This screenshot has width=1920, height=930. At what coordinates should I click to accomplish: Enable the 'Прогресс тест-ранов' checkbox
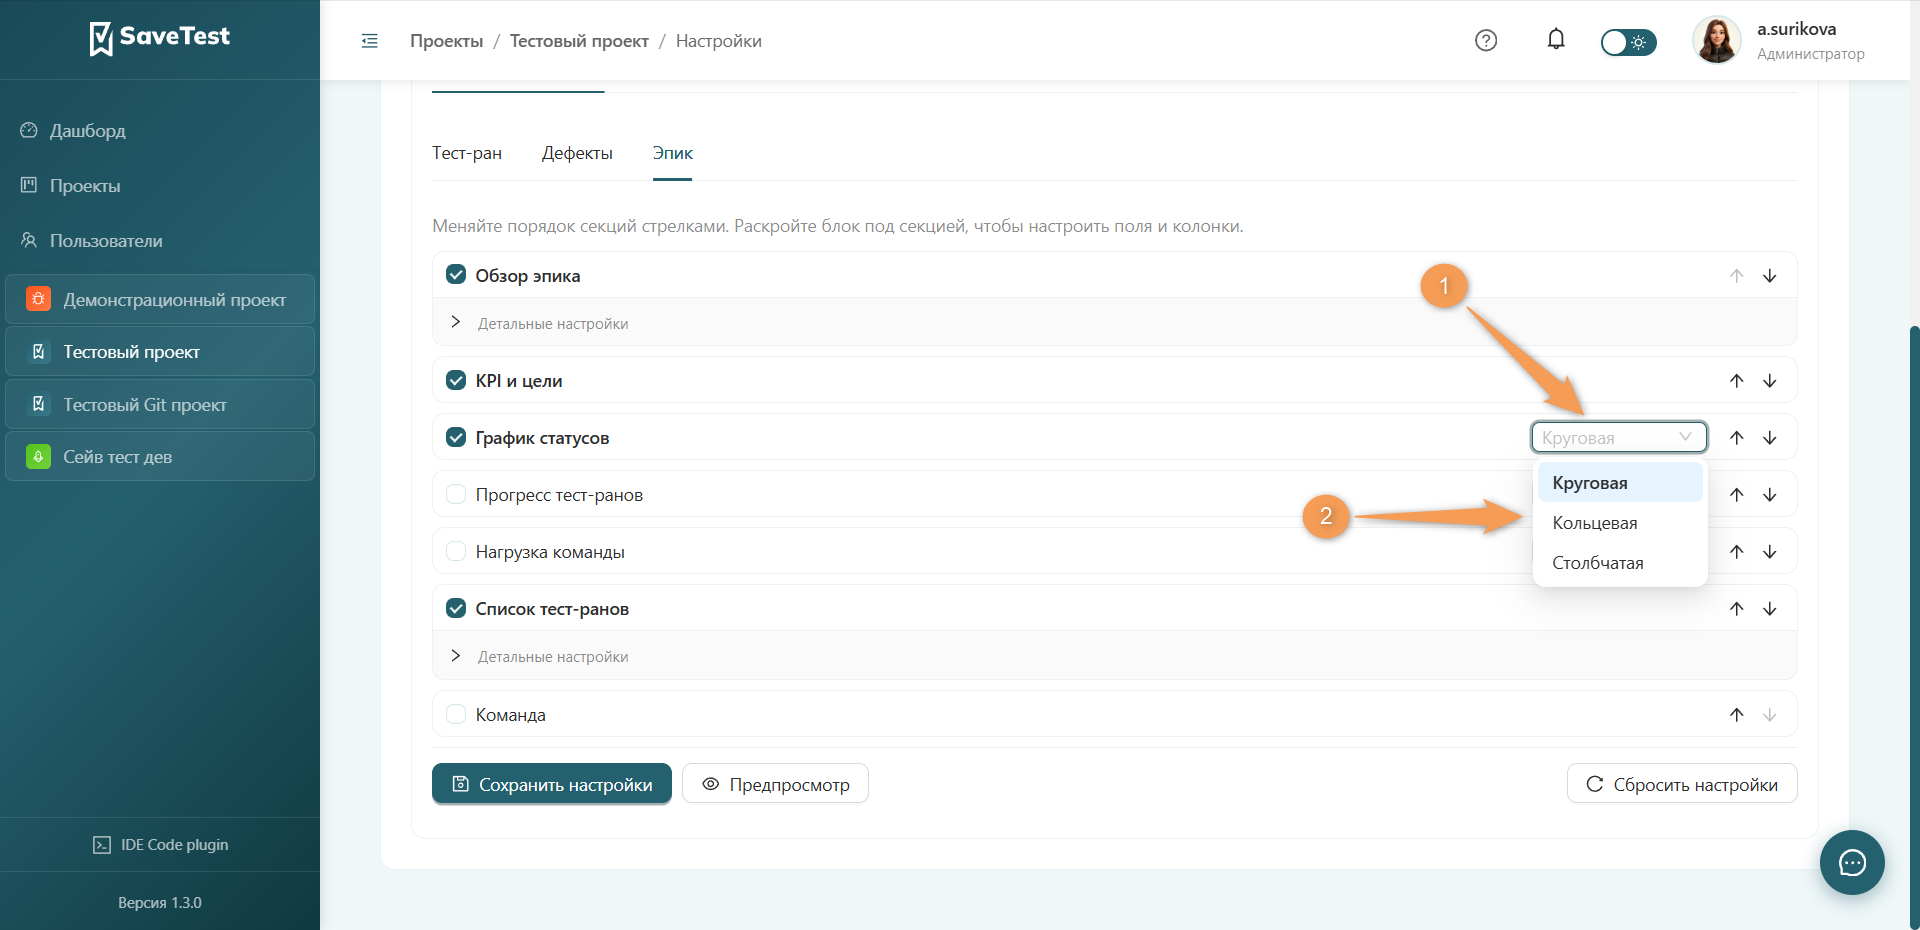pos(456,494)
